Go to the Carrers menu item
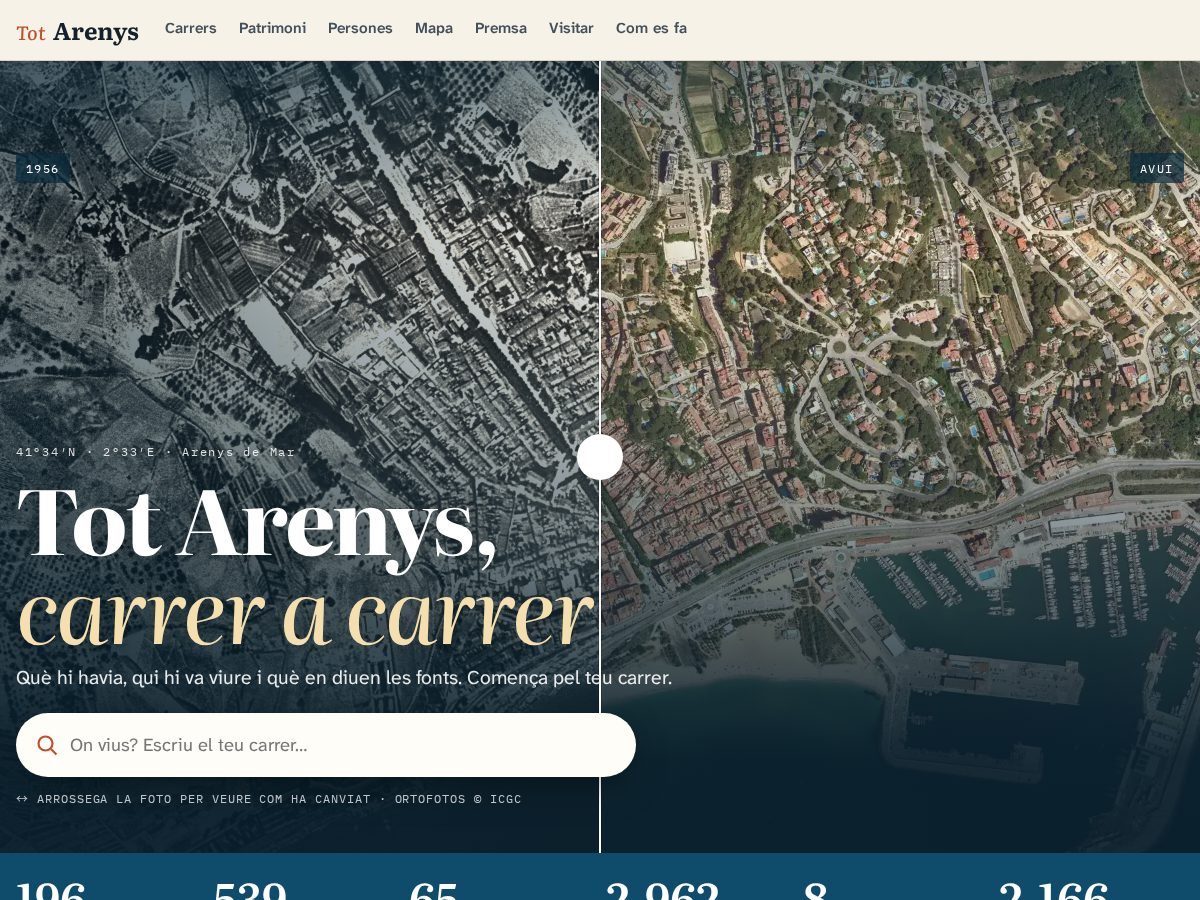This screenshot has height=900, width=1200. tap(191, 28)
